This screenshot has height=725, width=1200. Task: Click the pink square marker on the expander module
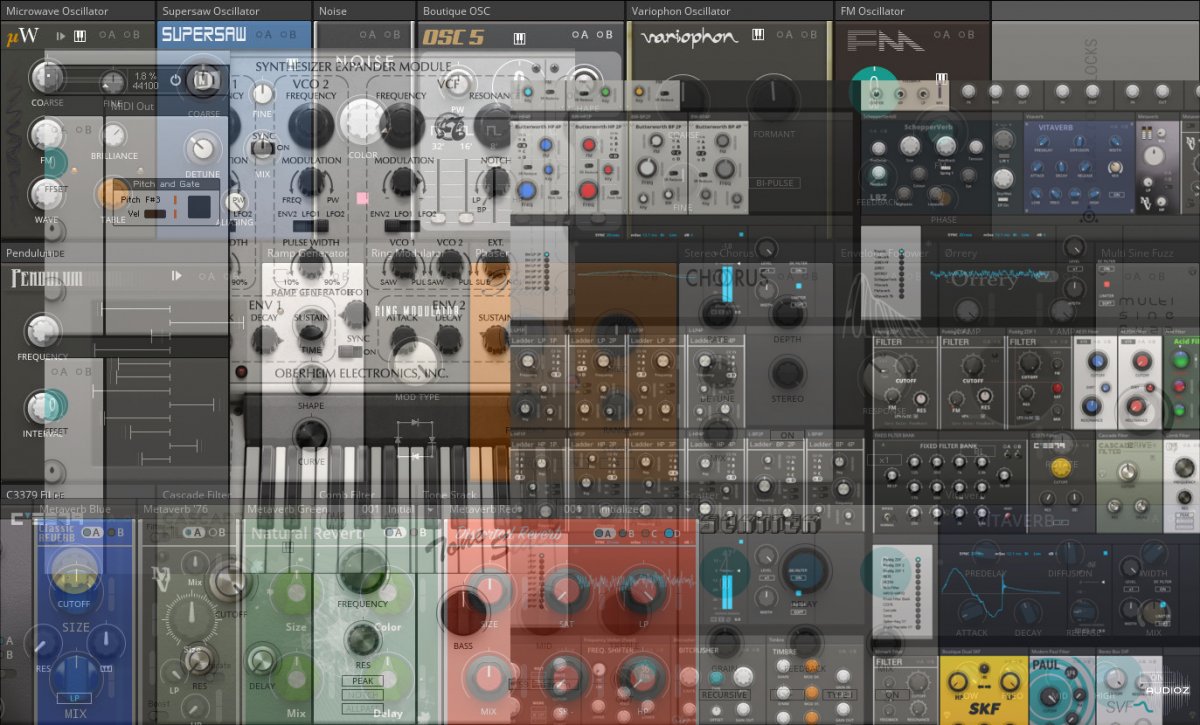pos(361,198)
